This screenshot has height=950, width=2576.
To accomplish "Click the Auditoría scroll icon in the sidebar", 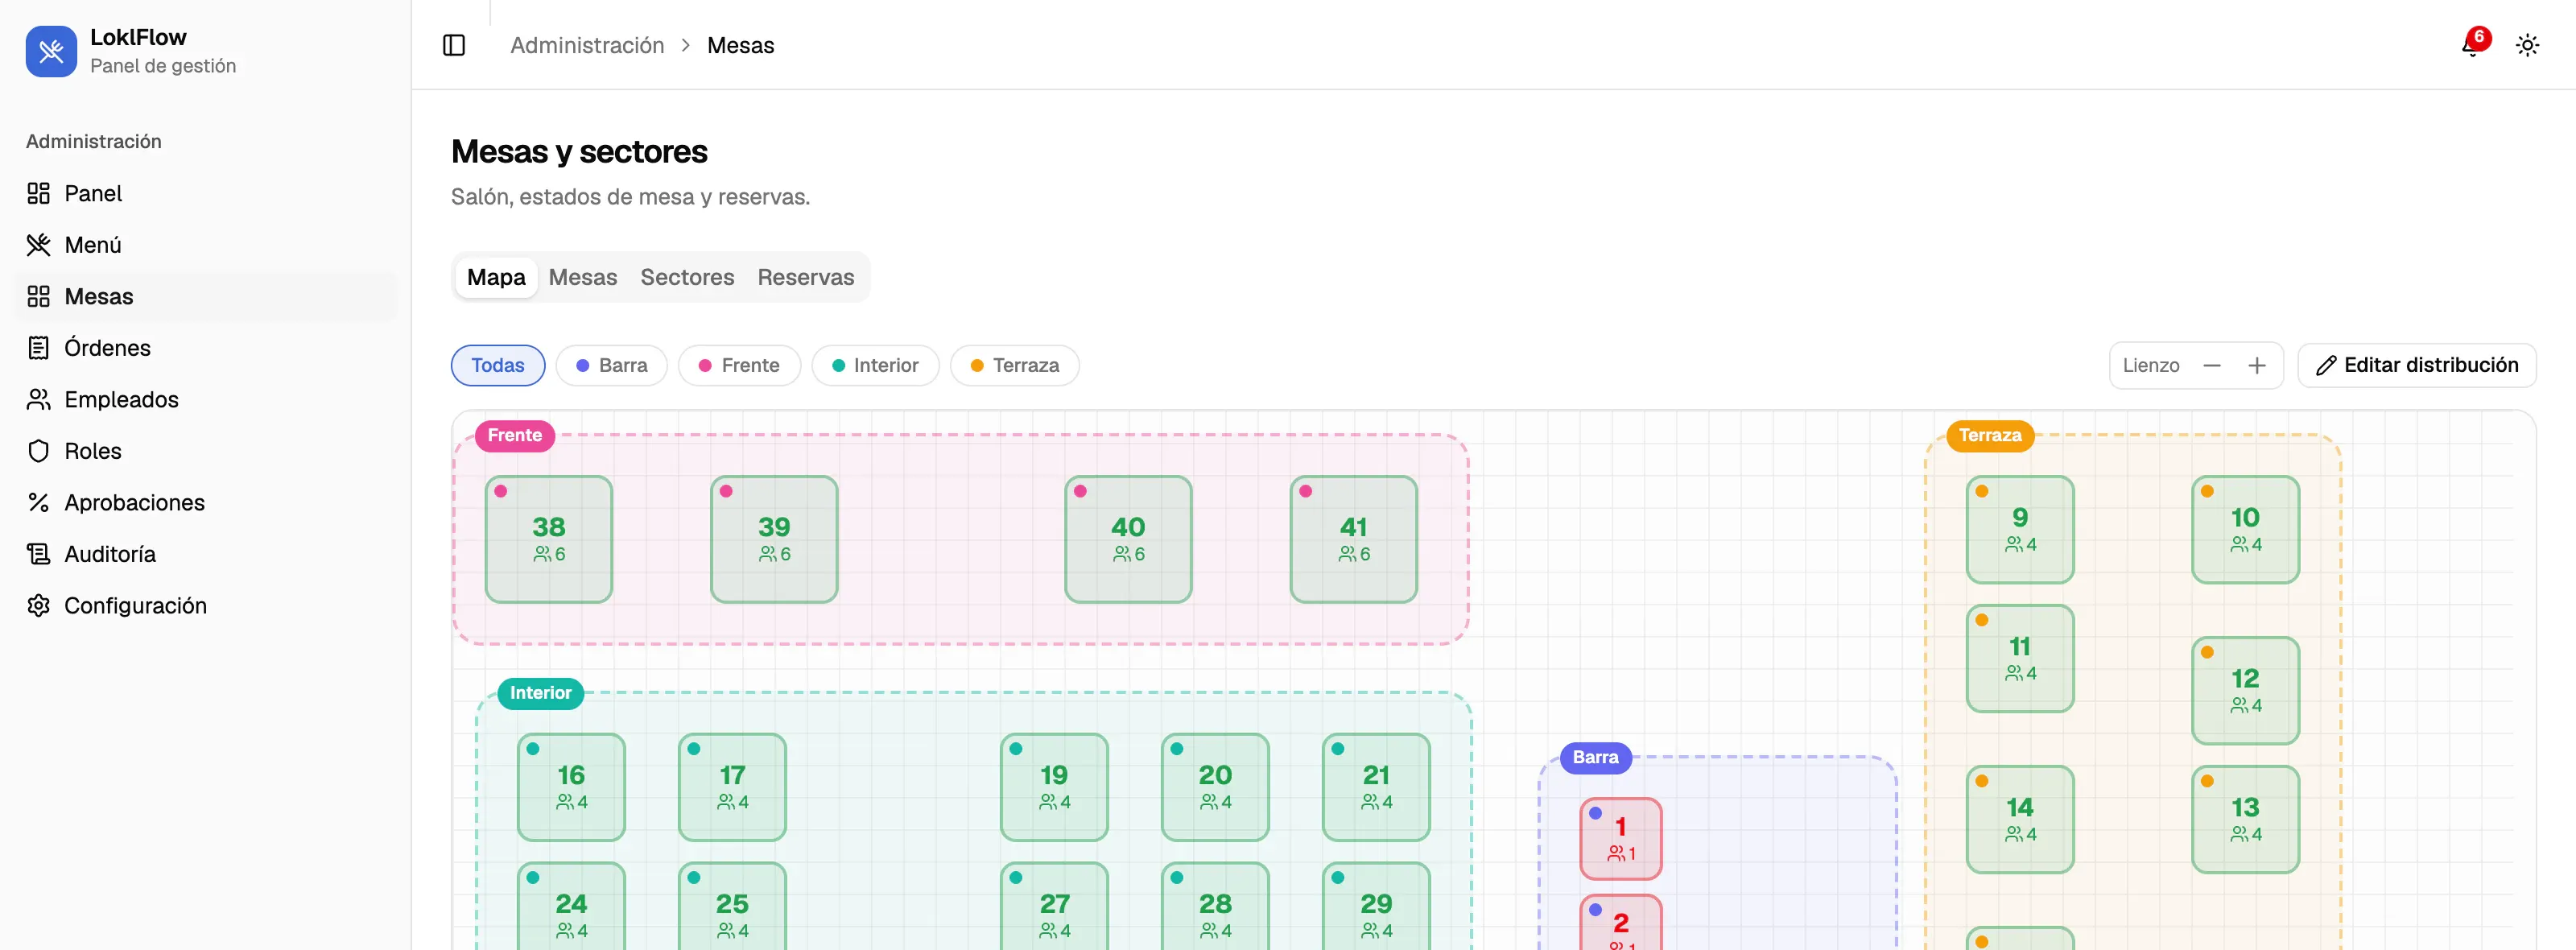I will (38, 554).
